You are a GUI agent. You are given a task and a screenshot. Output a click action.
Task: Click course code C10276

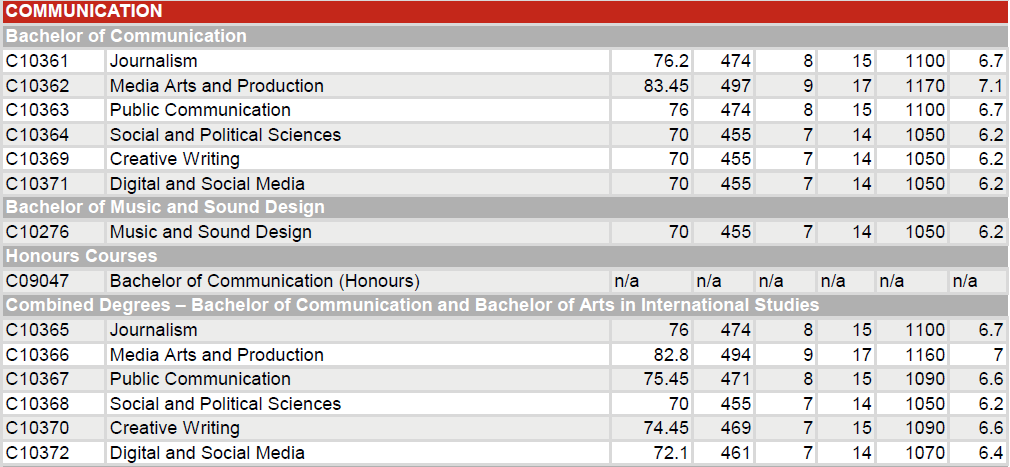38,232
